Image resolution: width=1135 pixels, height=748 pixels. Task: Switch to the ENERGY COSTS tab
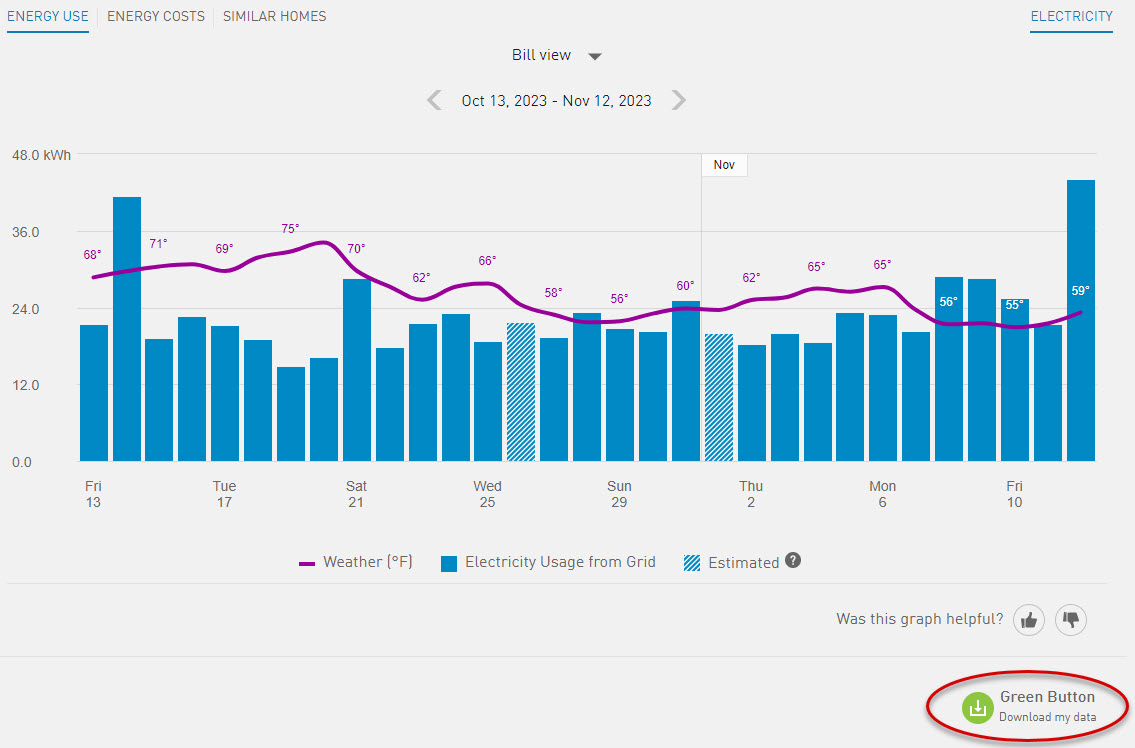155,16
